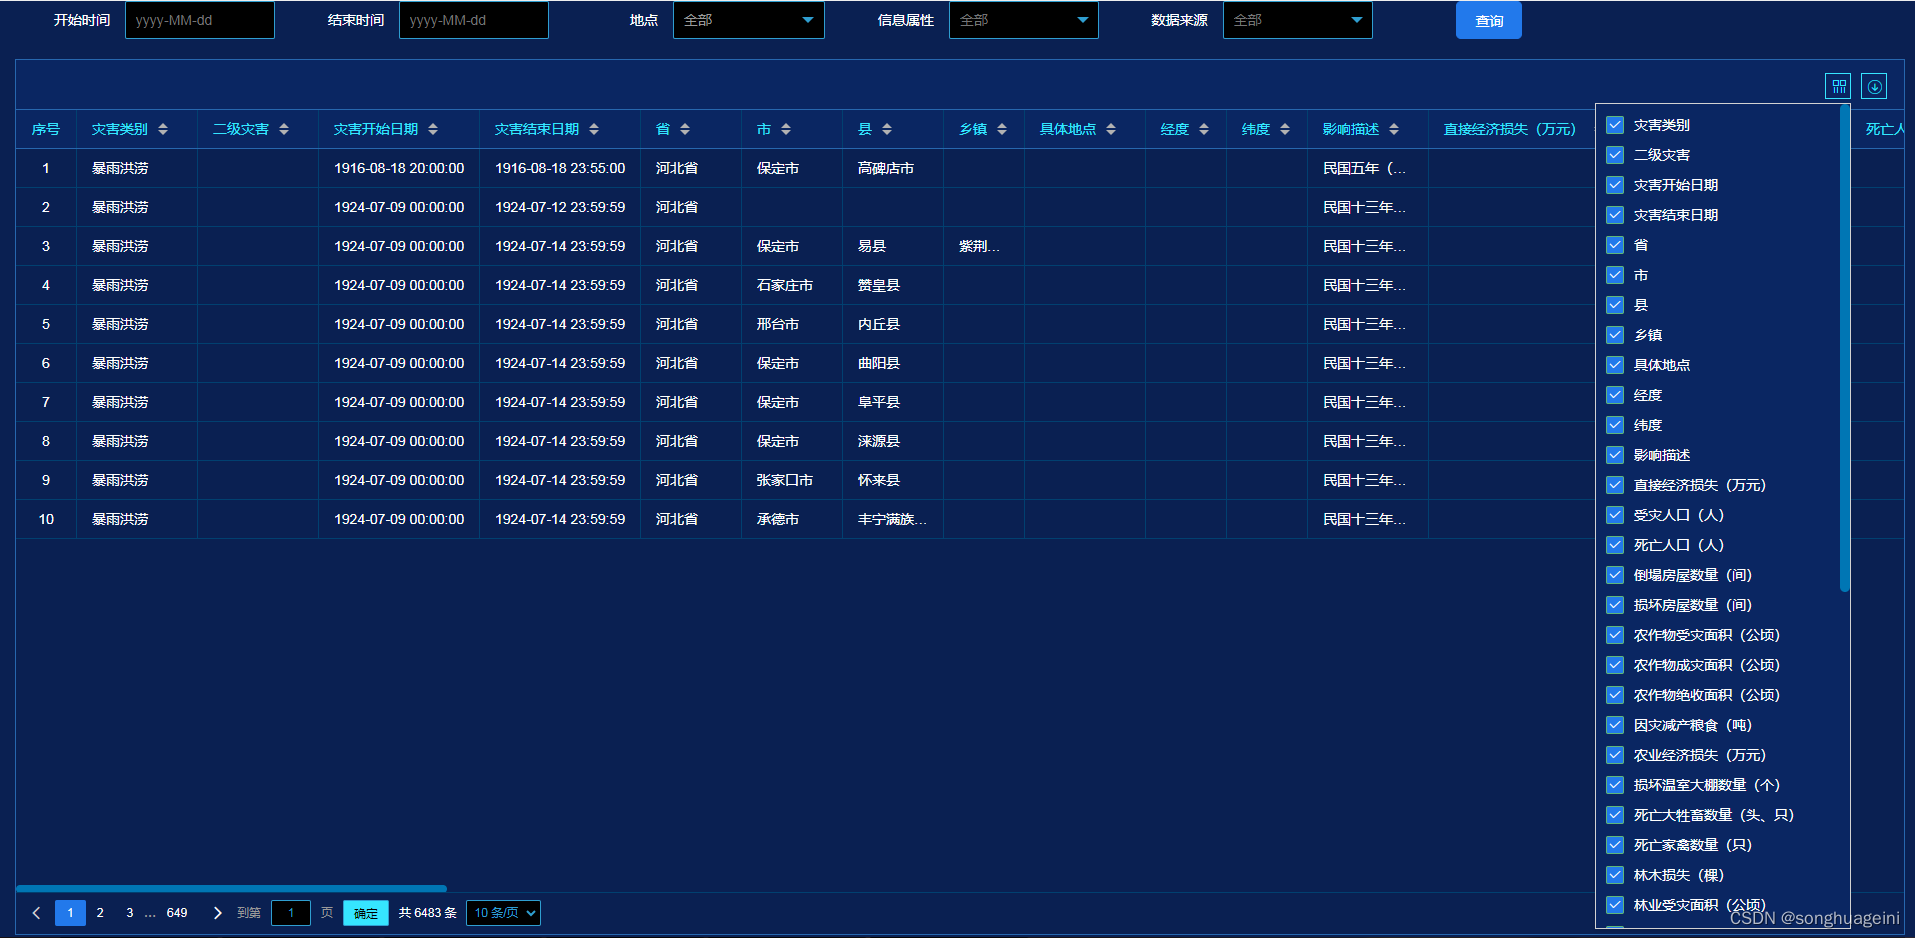The width and height of the screenshot is (1915, 938).
Task: Sort by 具体地点 column arrows
Action: point(1111,129)
